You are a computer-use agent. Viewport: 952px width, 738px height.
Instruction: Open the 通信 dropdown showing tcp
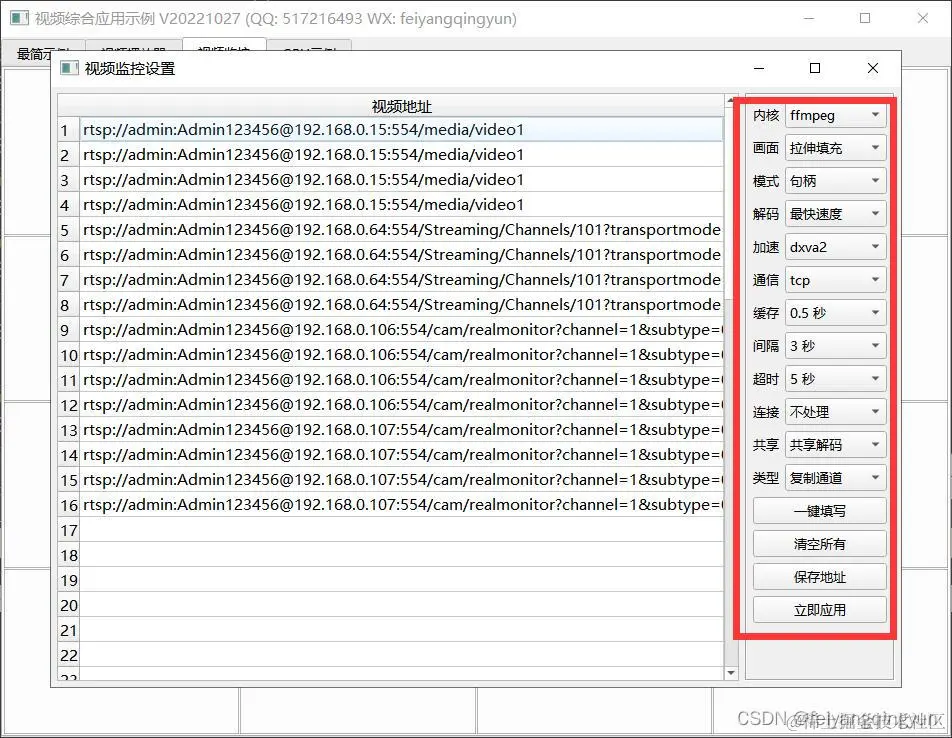point(835,280)
